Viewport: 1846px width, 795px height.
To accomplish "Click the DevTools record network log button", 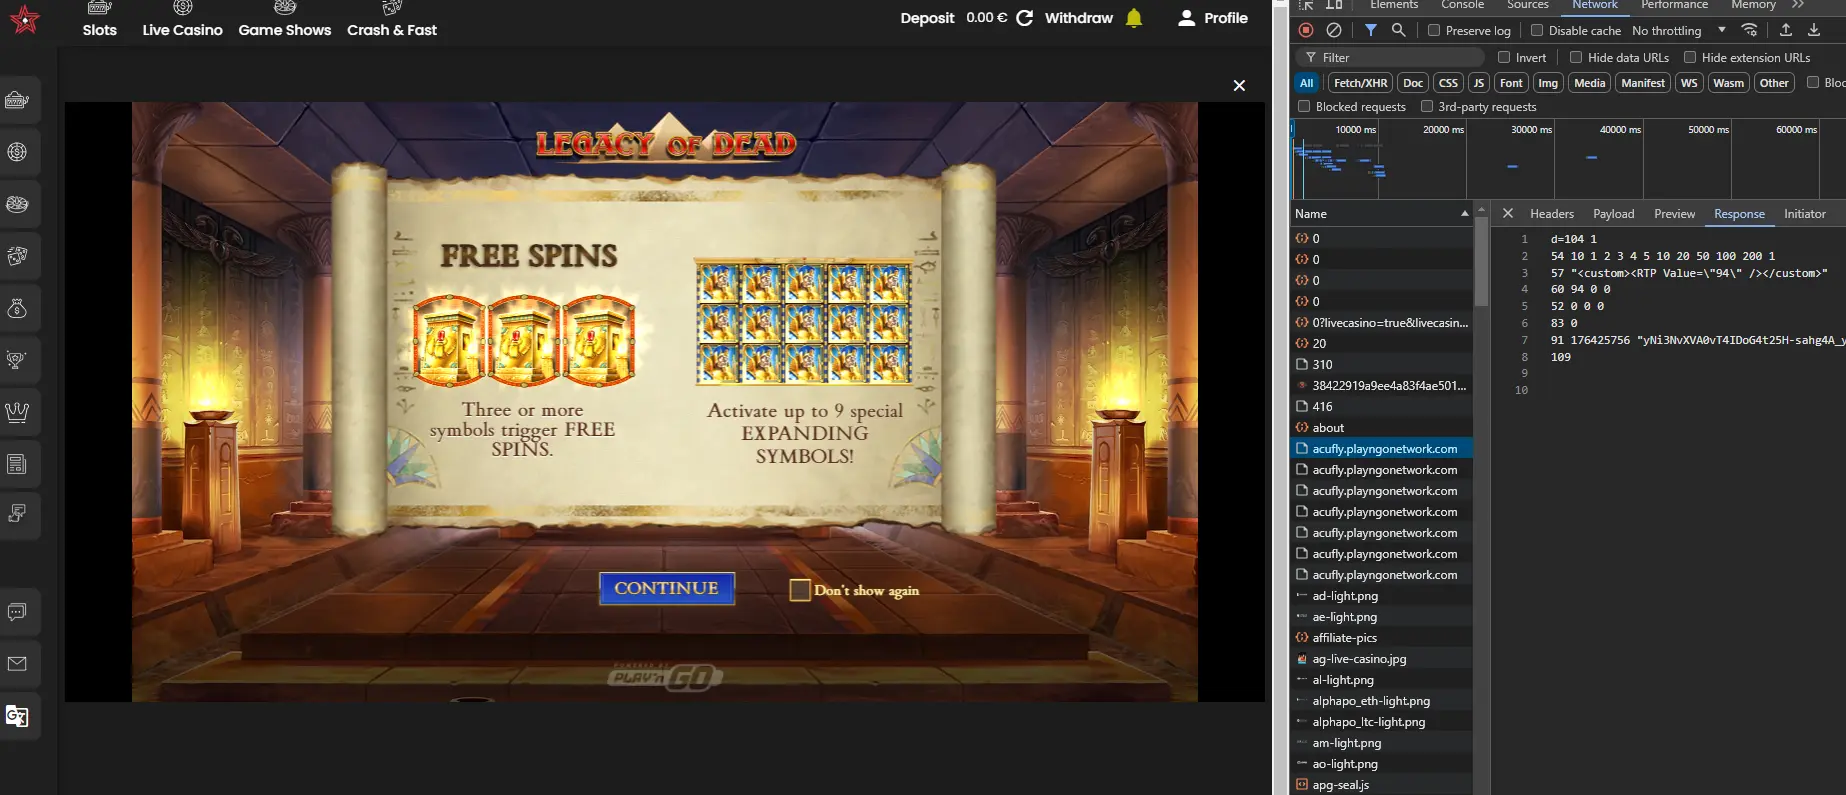I will coord(1306,30).
